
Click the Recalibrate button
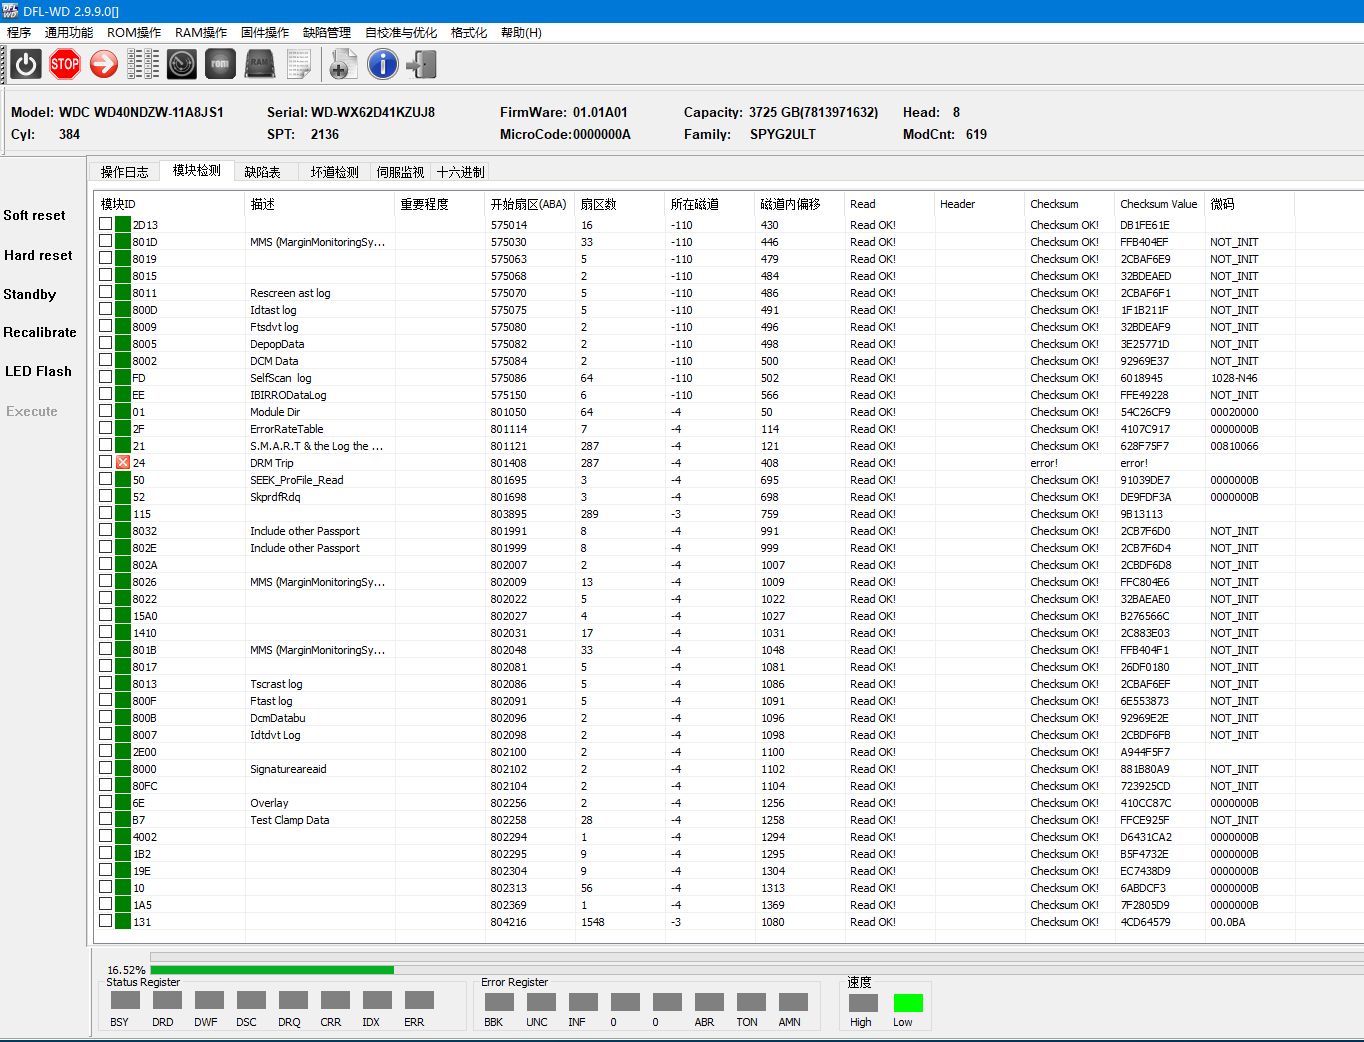[40, 332]
